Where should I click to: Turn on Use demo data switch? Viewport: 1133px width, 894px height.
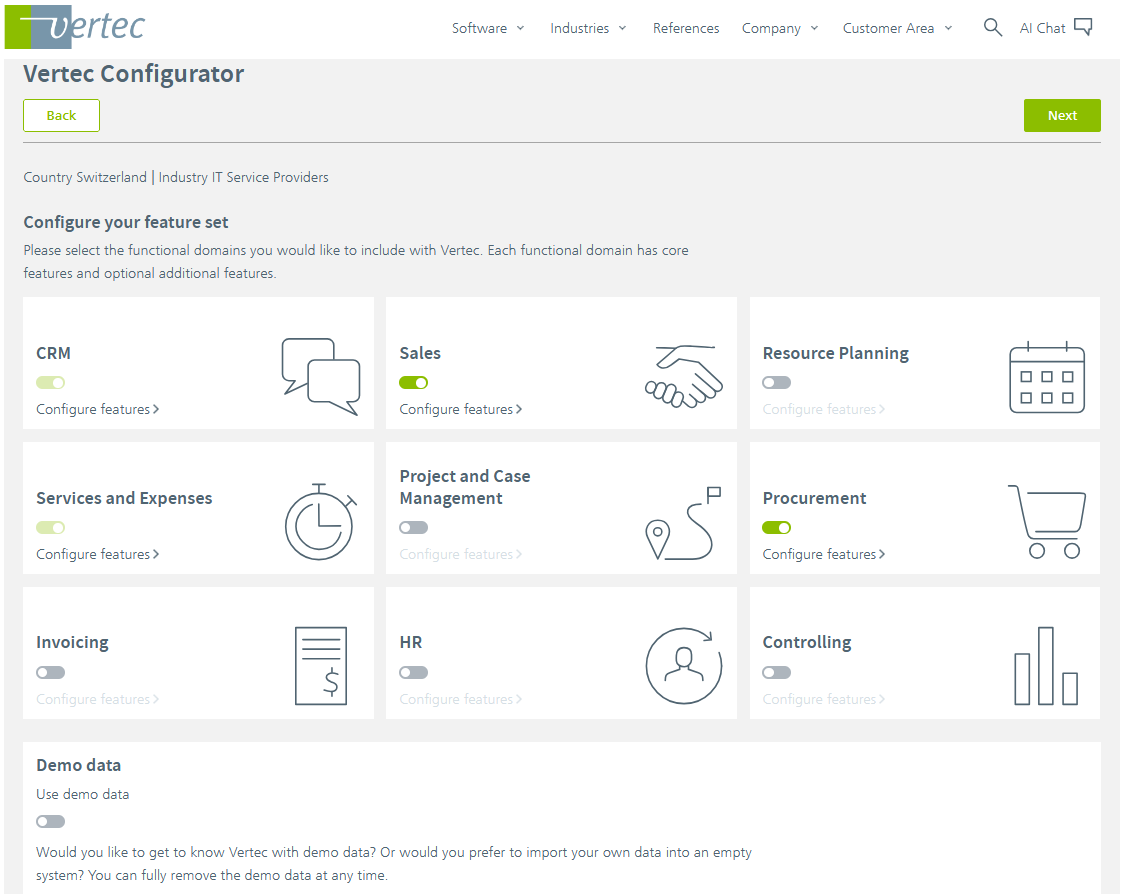tap(51, 822)
